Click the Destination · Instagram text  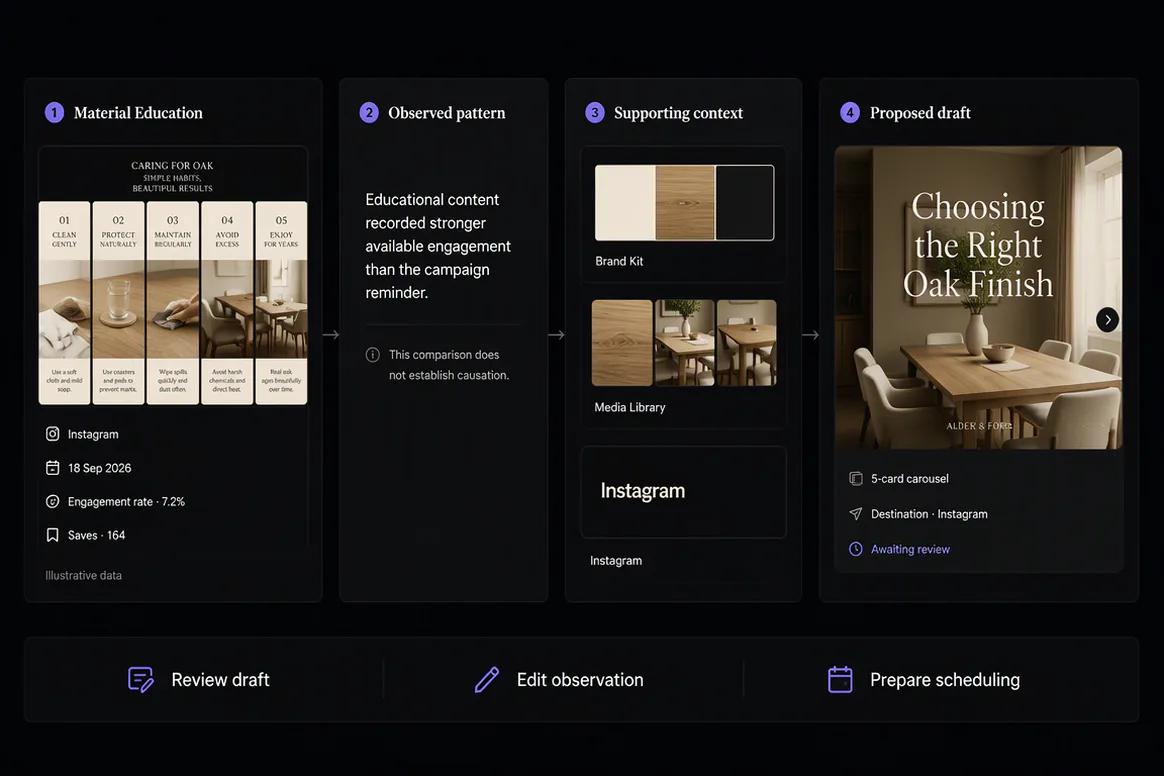point(929,514)
